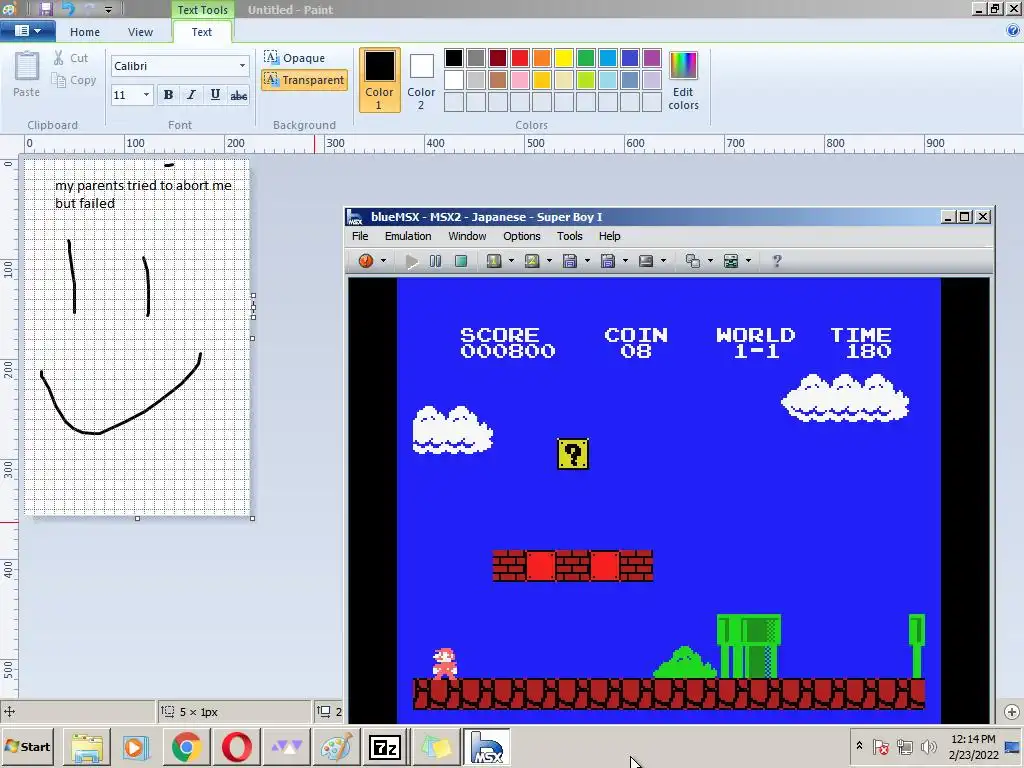Viewport: 1024px width, 768px height.
Task: Pick green color swatch in palette
Action: 586,58
